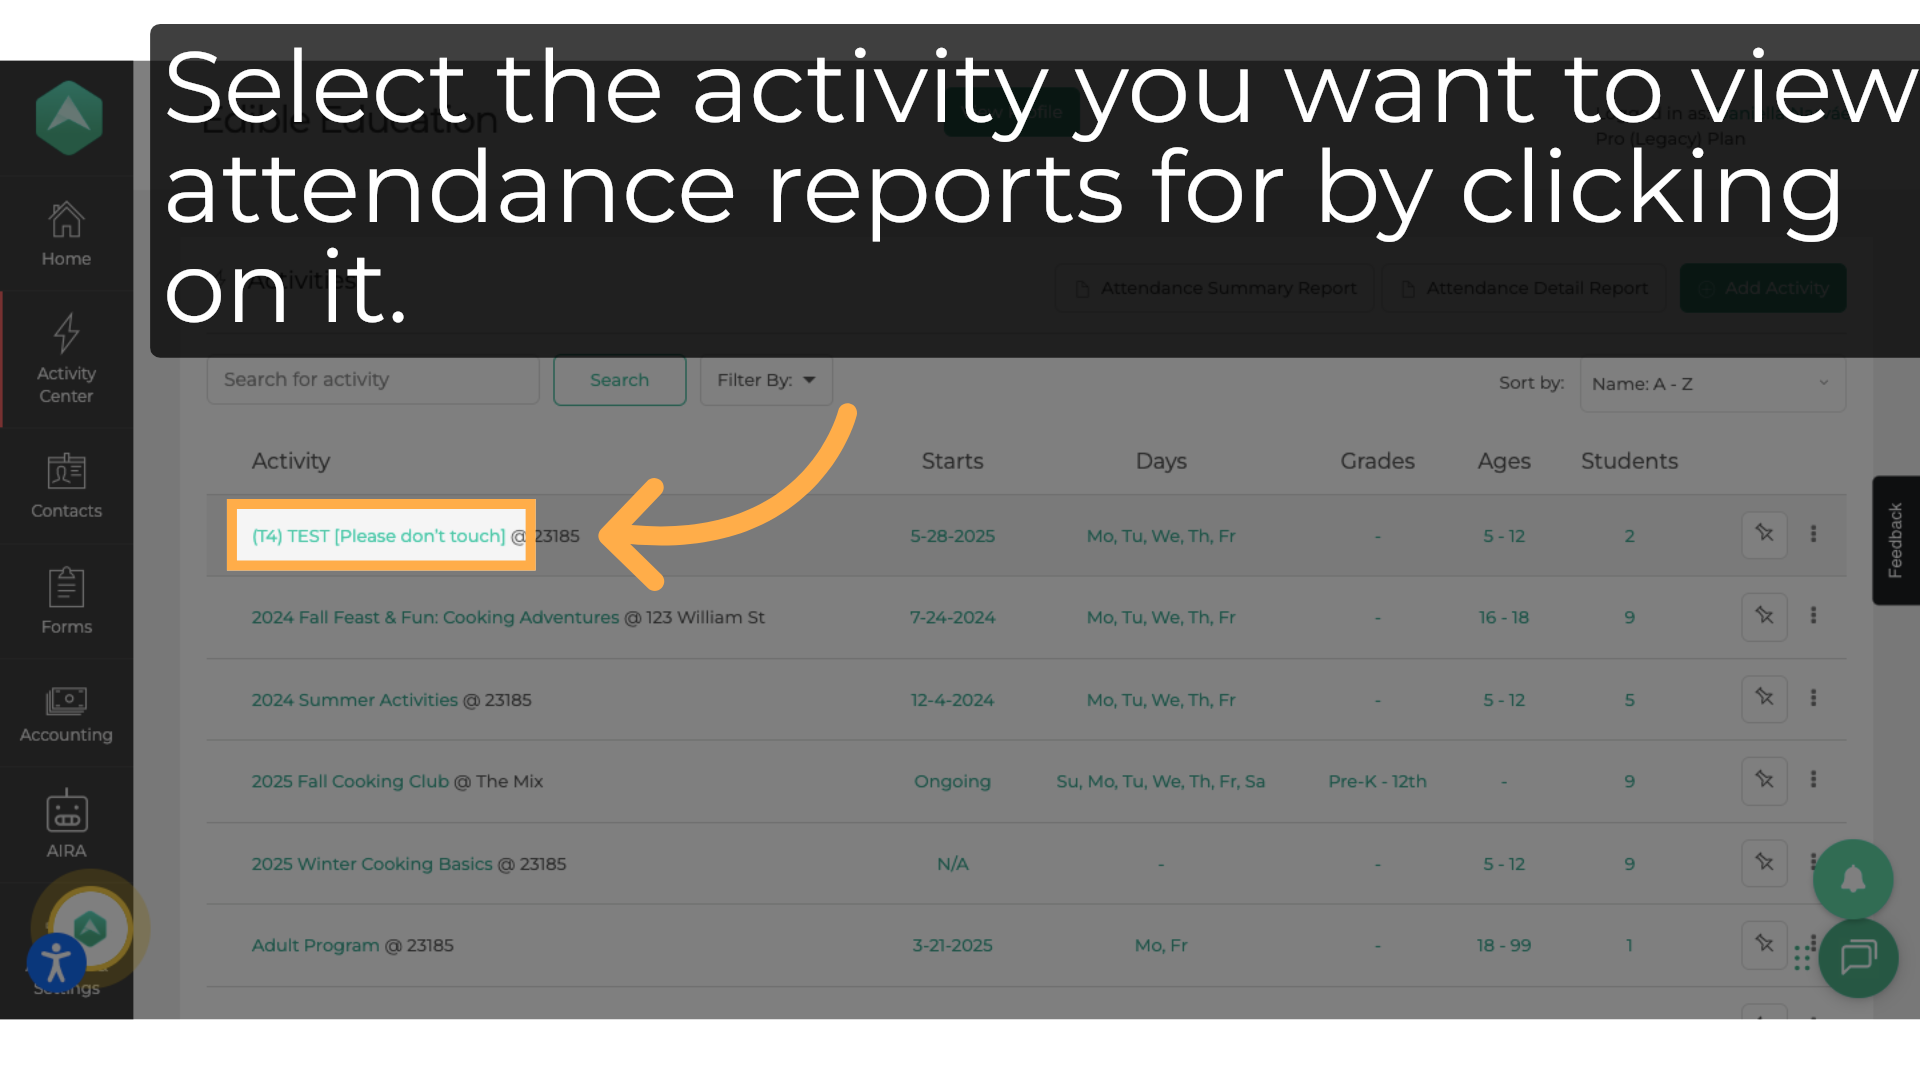Viewport: 1920px width, 1080px height.
Task: Expand the Filter By dropdown
Action: pyautogui.click(x=765, y=380)
